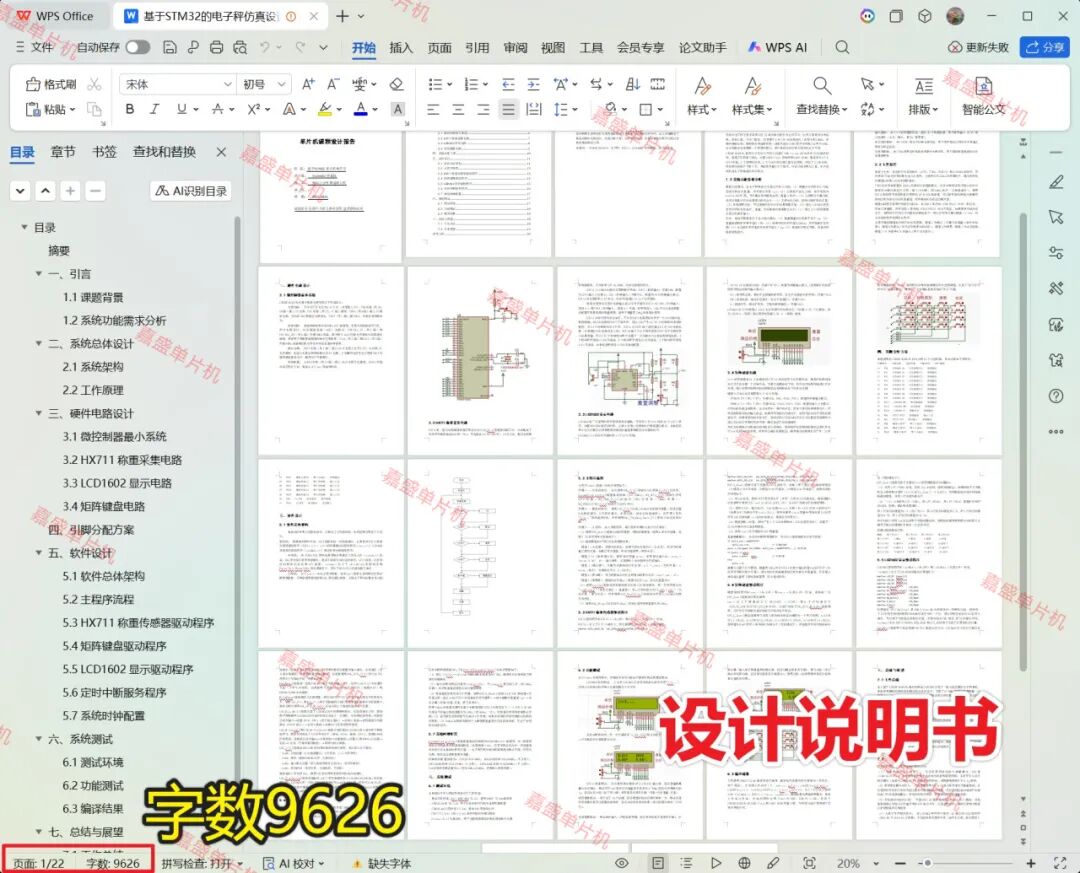The image size is (1080, 873).
Task: Collapse the 三、硬件电路设计 outline node
Action: pos(39,413)
